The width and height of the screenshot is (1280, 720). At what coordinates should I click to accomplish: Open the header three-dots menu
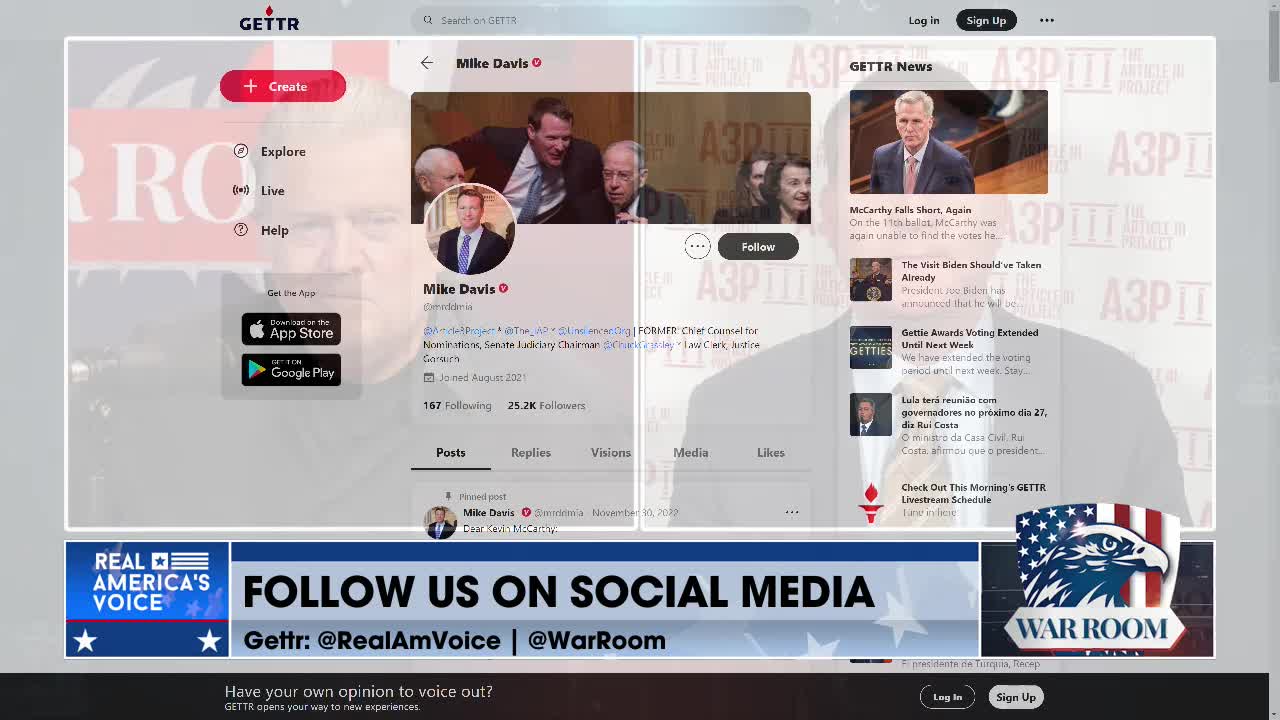1046,20
